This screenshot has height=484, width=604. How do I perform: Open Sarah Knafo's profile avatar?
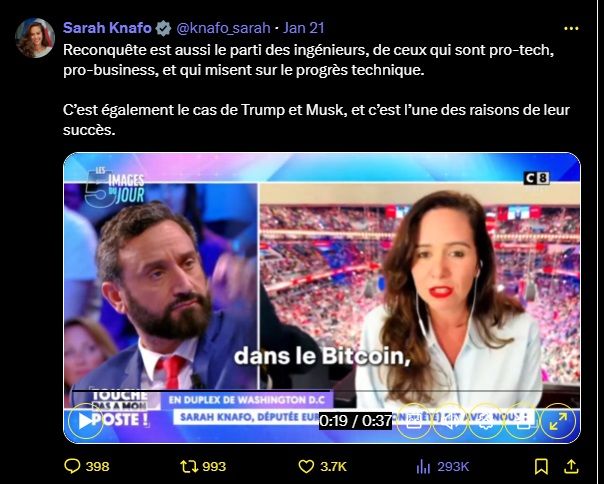pyautogui.click(x=35, y=38)
